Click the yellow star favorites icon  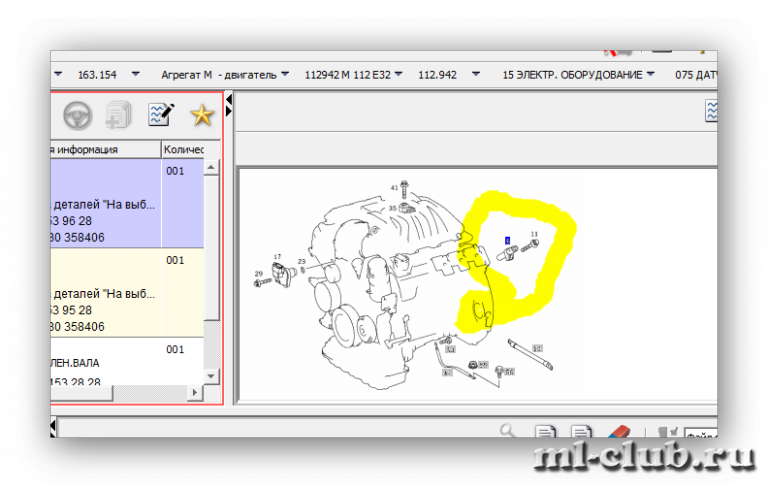[202, 115]
